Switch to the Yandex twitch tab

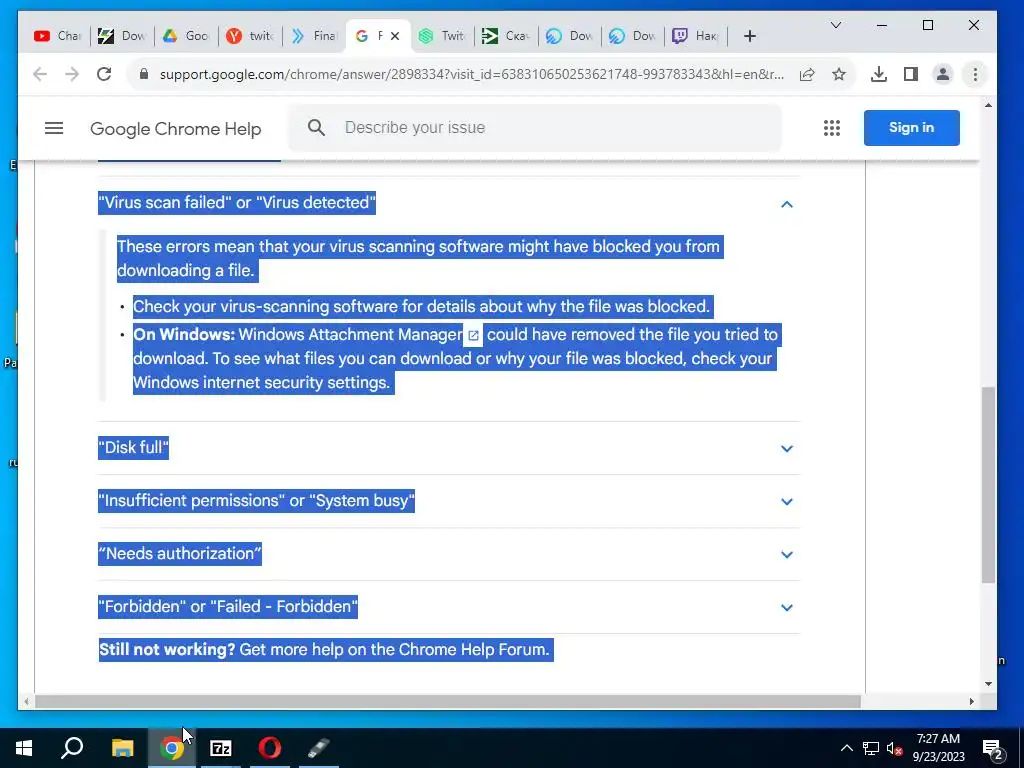click(249, 36)
